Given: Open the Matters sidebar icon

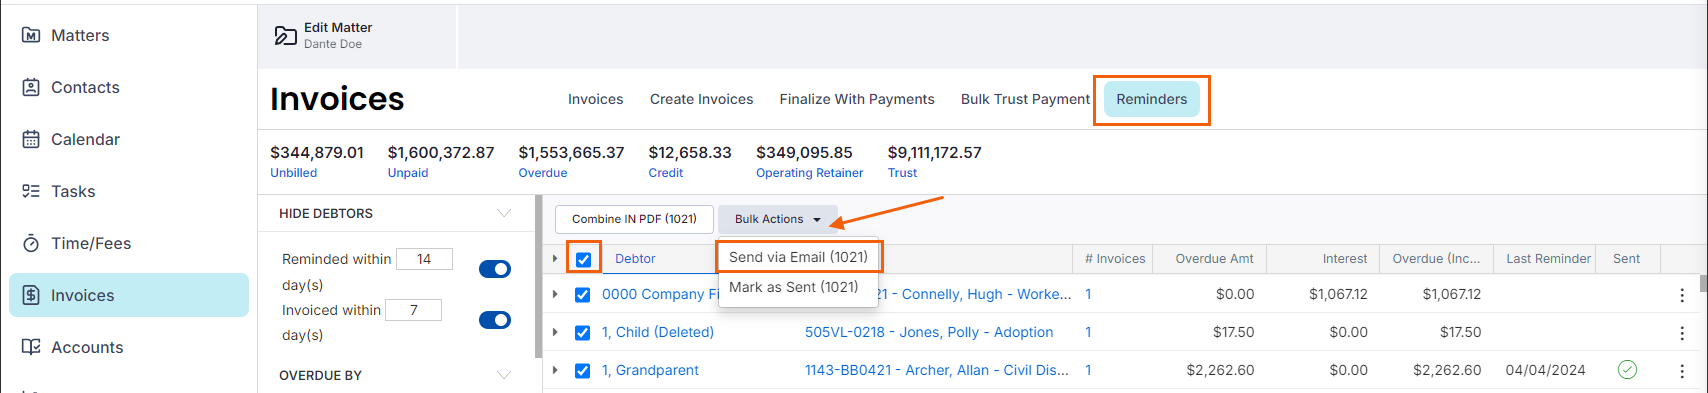Looking at the screenshot, I should pyautogui.click(x=31, y=35).
